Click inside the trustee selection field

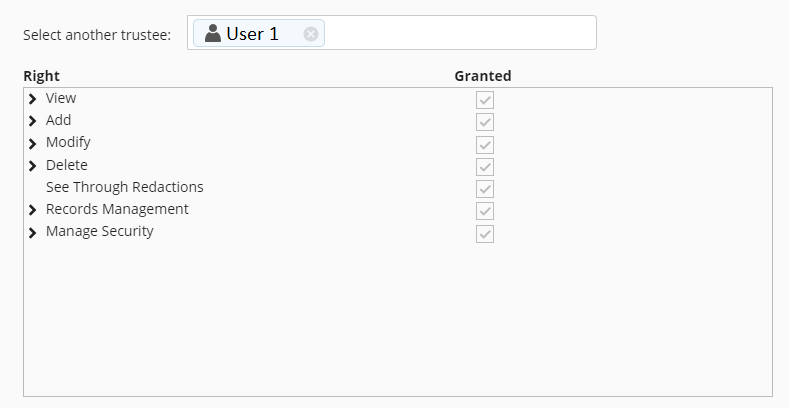click(460, 33)
